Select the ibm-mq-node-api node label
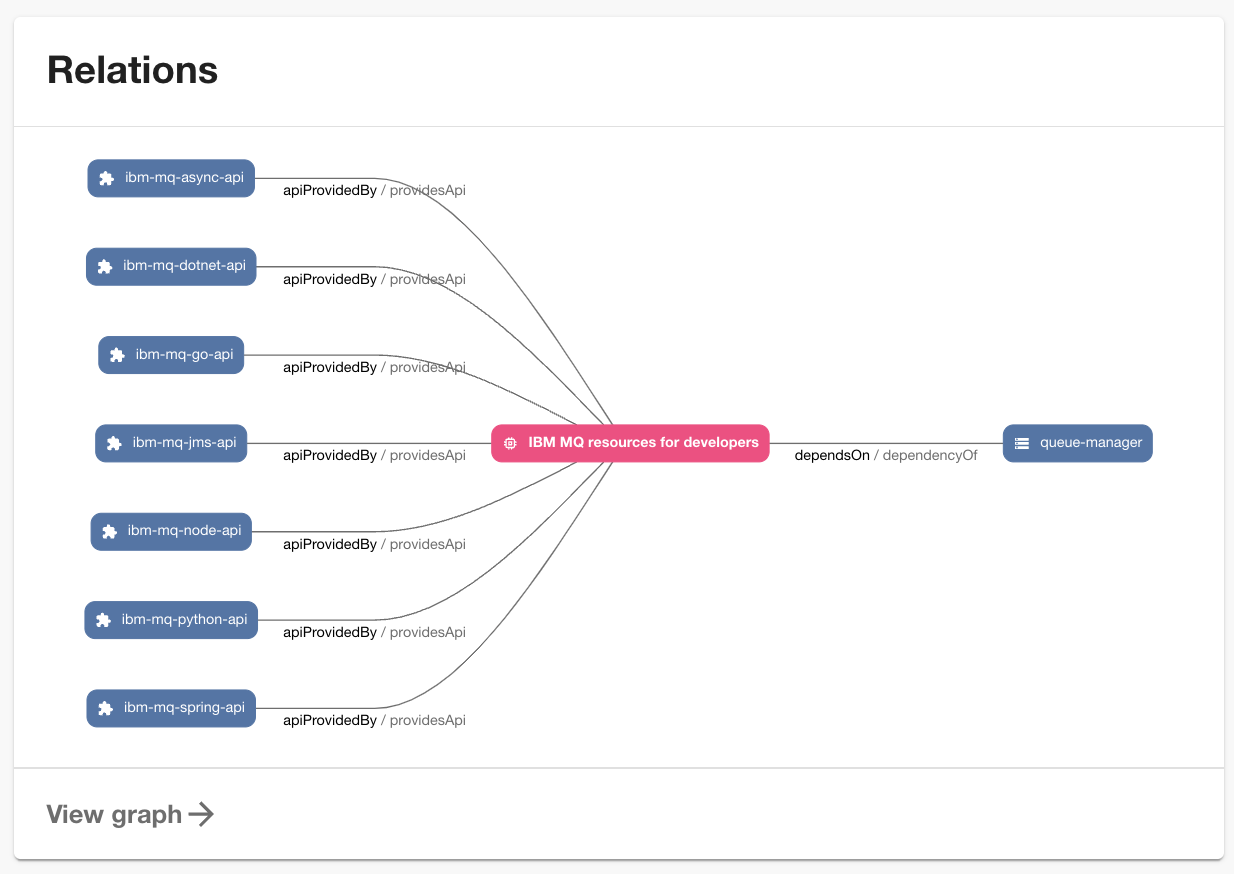Viewport: 1234px width, 874px height. tap(184, 531)
